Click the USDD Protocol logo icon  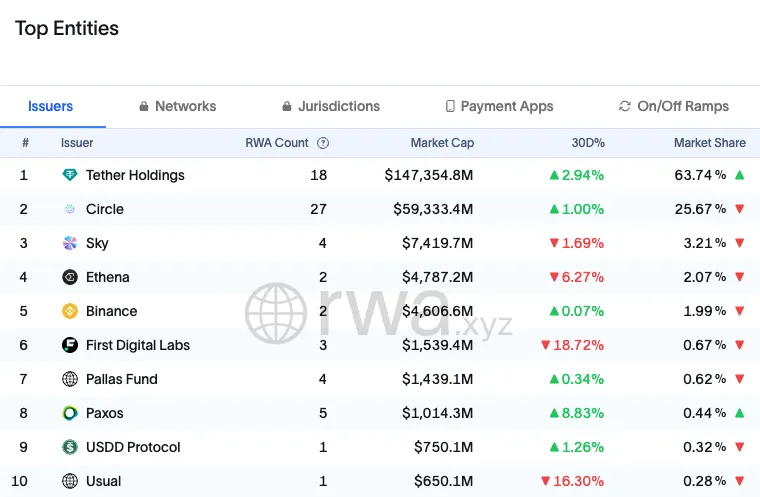(x=70, y=447)
